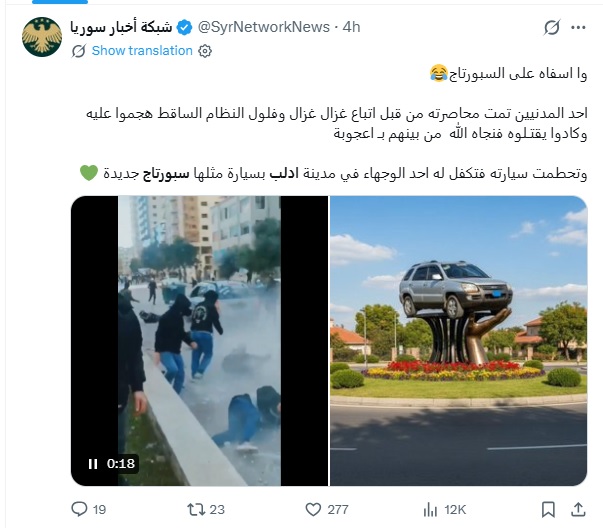Open view analytics bar chart icon

coord(430,510)
